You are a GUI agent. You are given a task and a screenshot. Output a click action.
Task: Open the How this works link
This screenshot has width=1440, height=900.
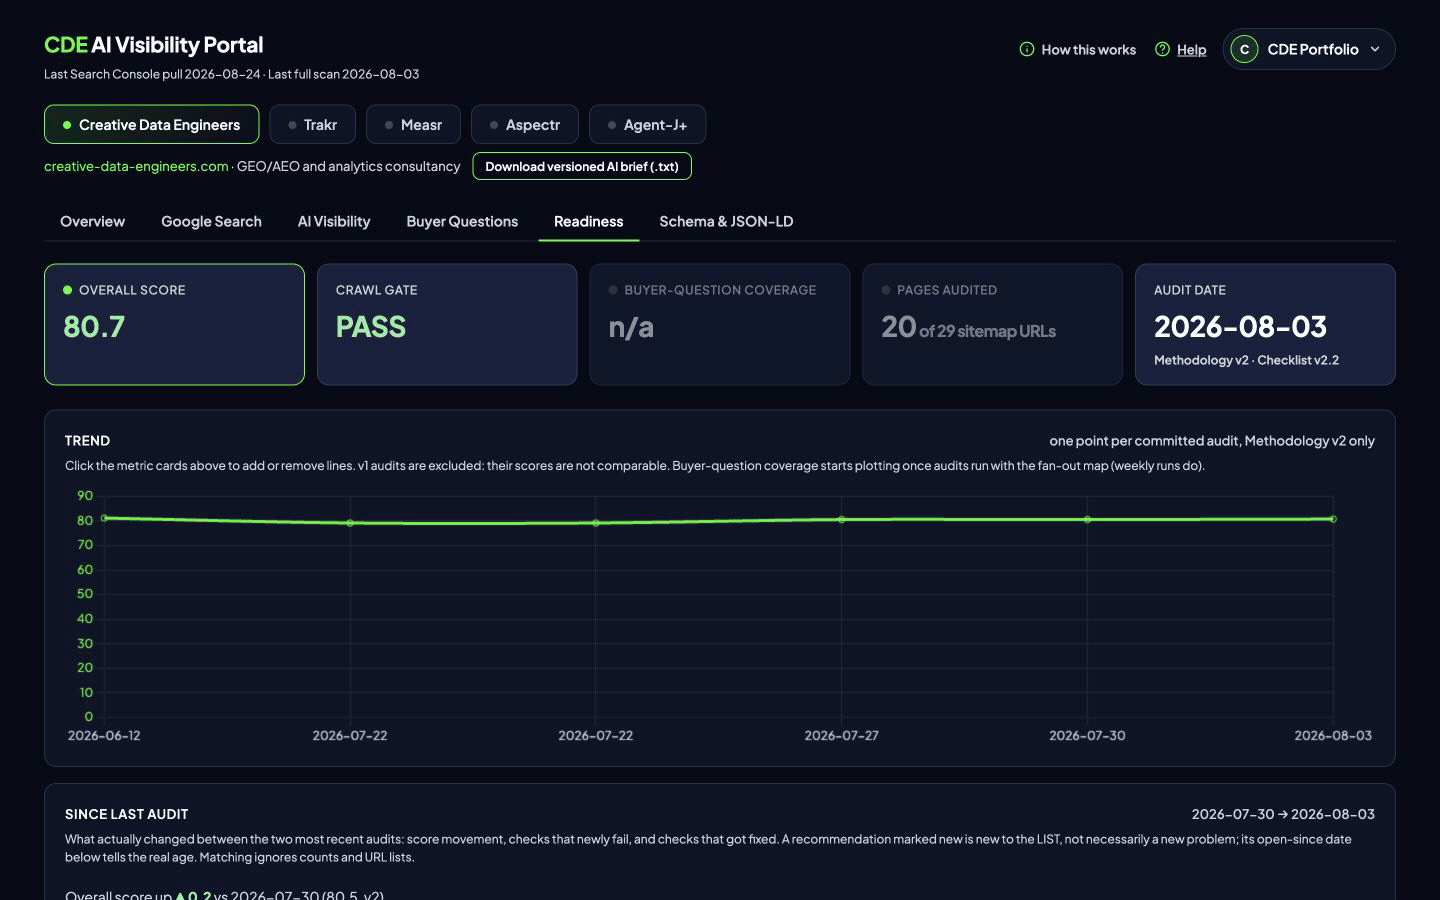point(1088,49)
